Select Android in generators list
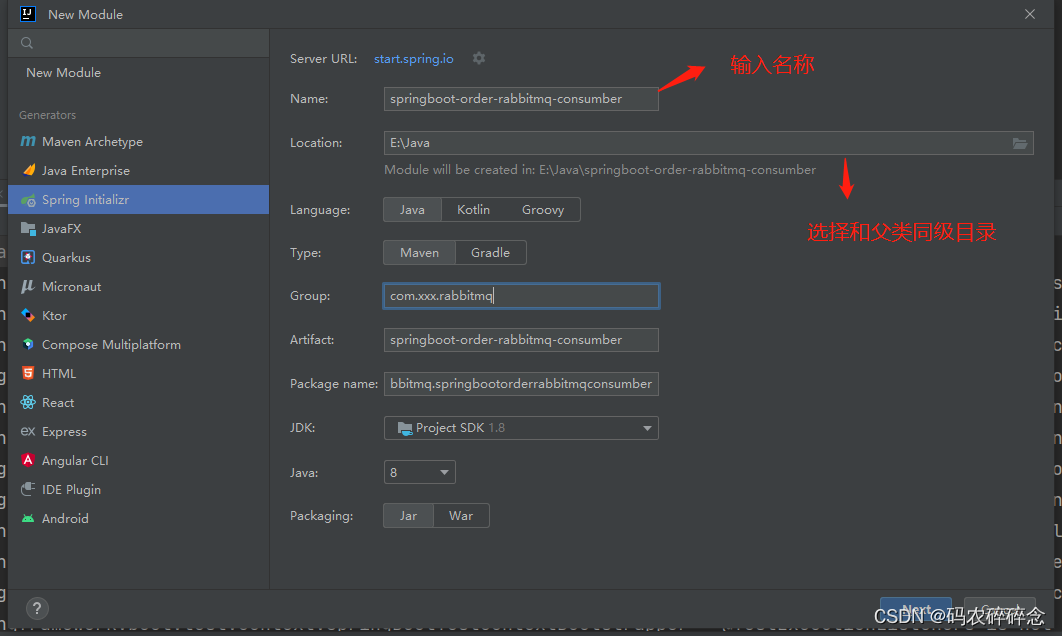This screenshot has height=636, width=1062. pos(138,518)
